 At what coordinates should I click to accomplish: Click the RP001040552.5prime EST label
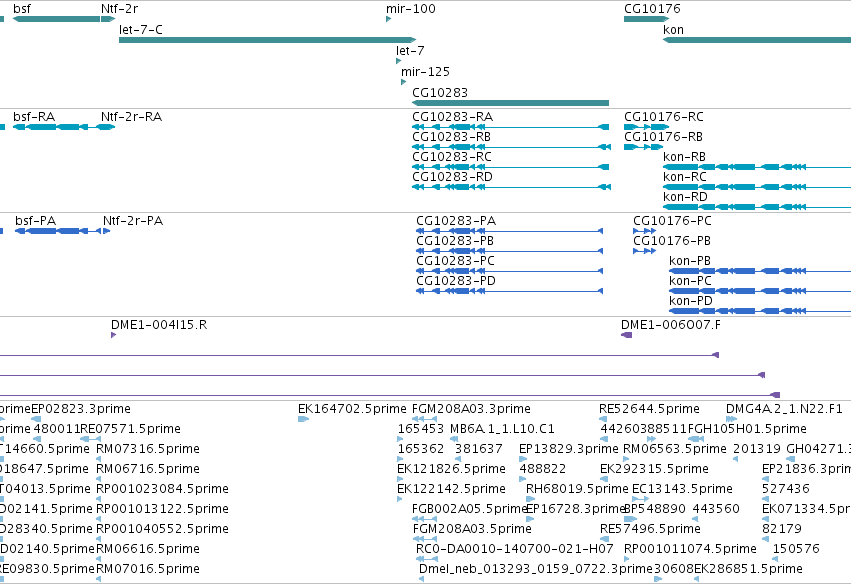162,529
